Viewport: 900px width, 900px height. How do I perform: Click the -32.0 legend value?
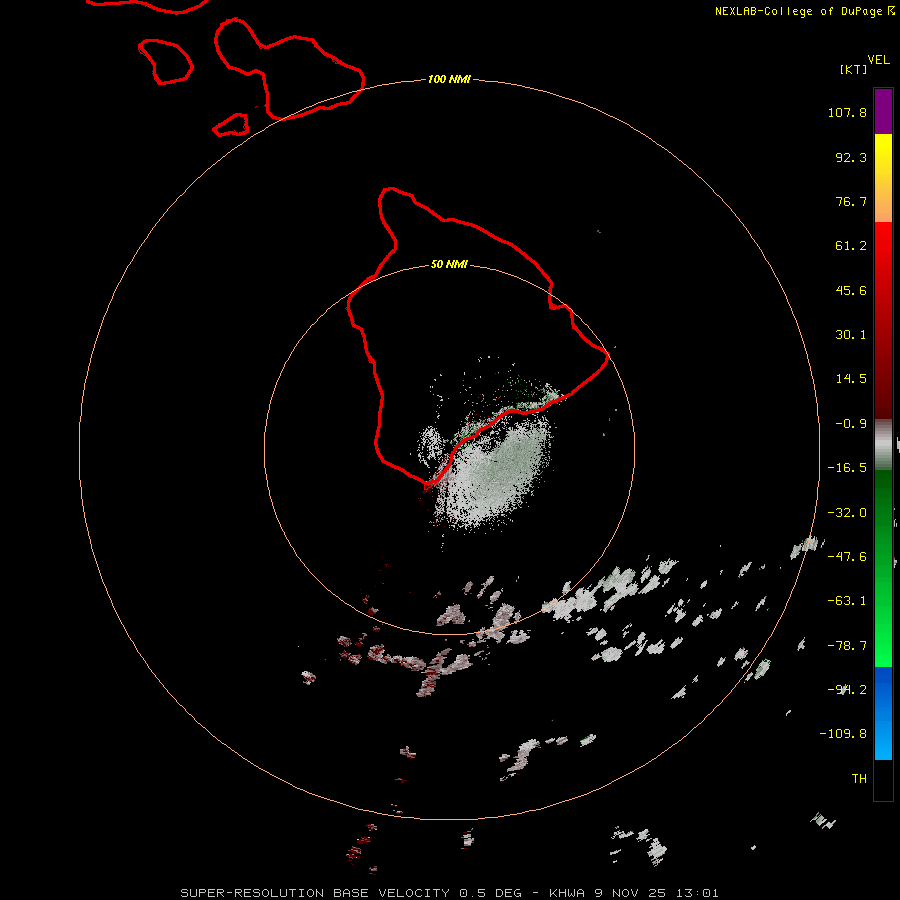pos(847,513)
